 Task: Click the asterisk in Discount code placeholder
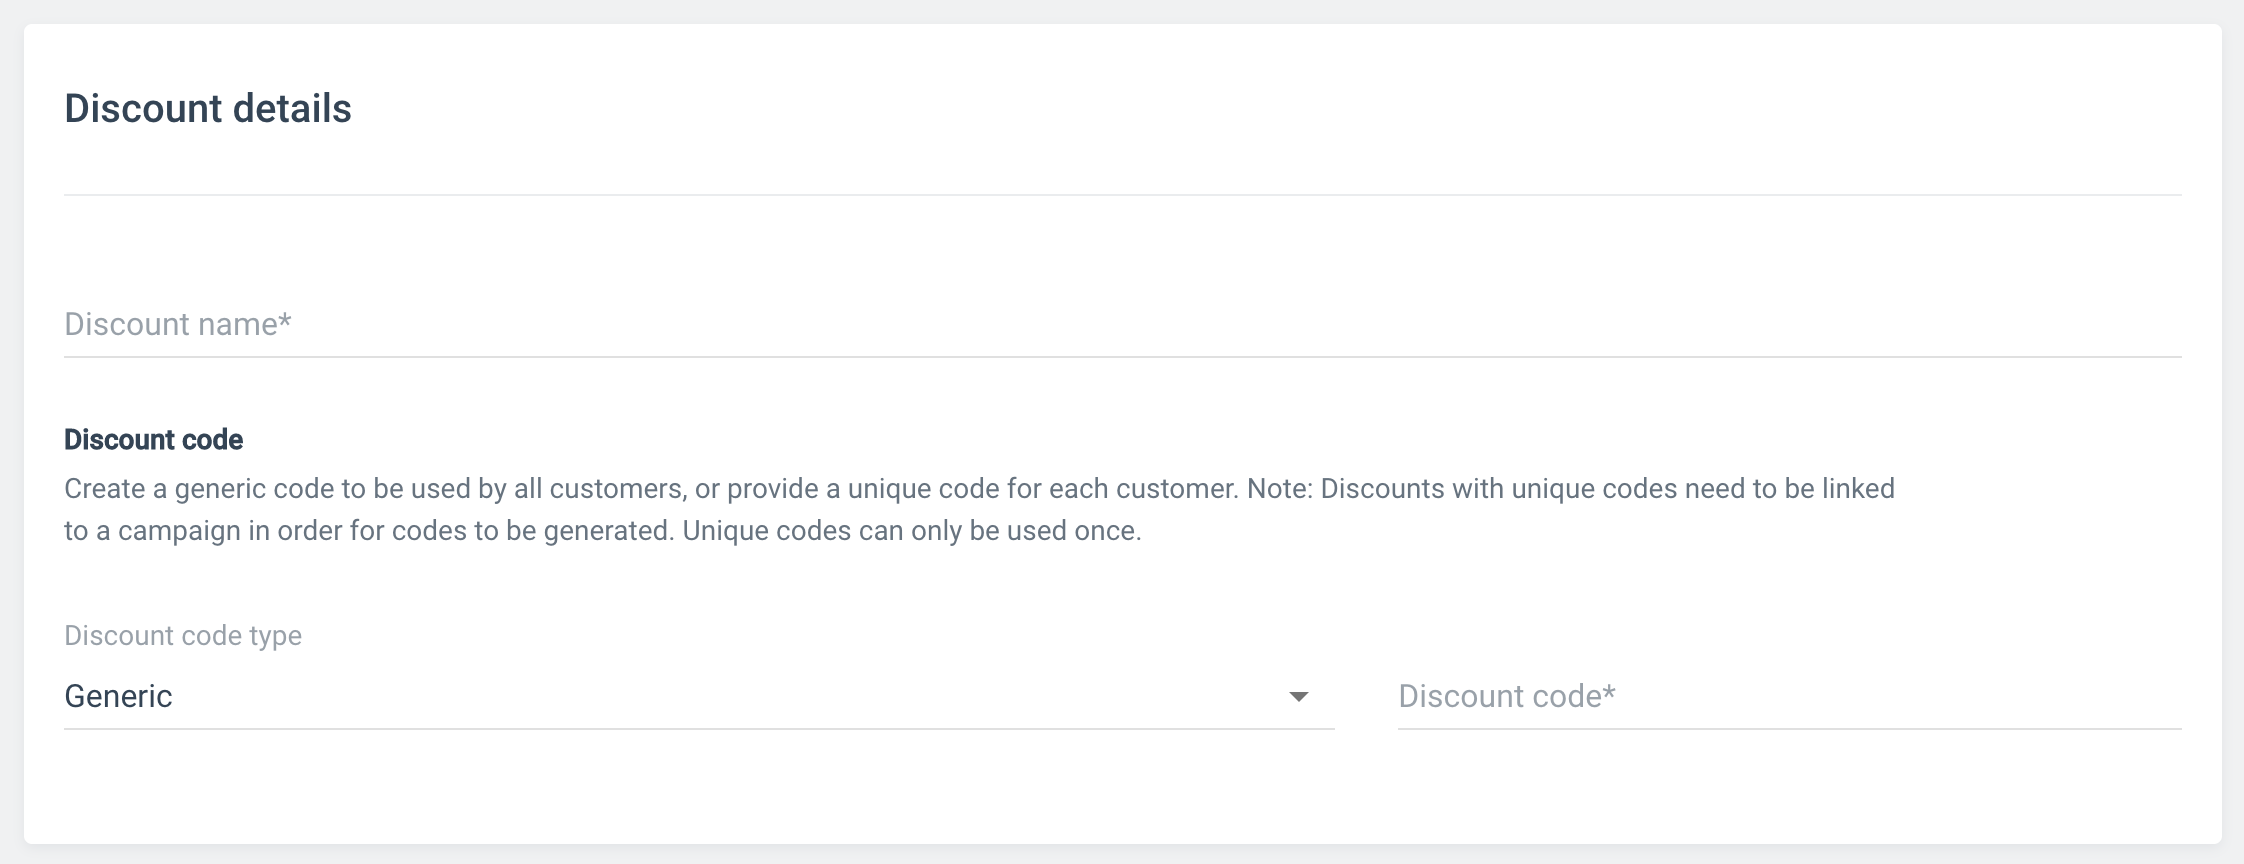(x=1609, y=693)
